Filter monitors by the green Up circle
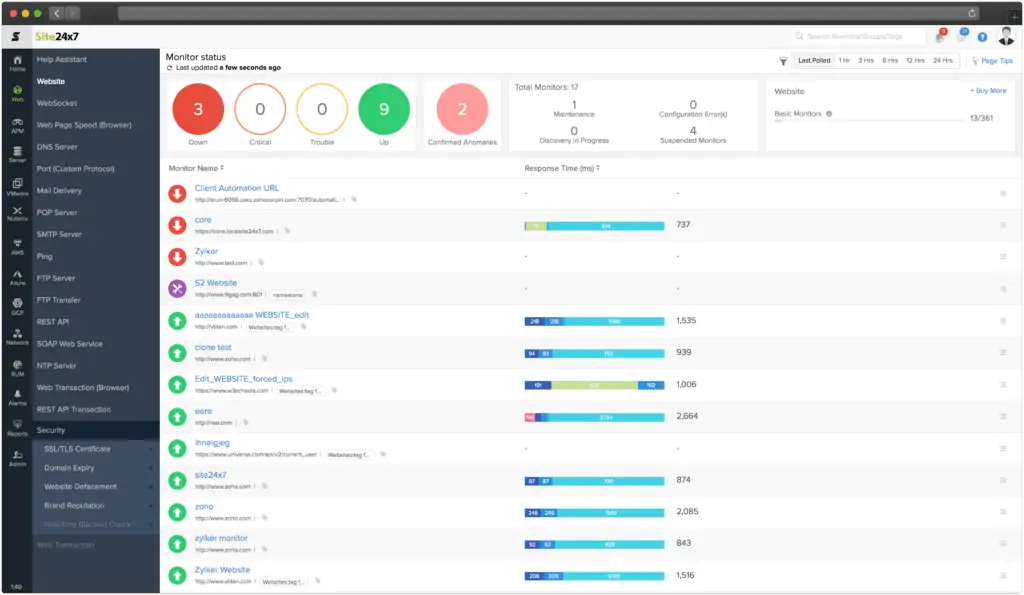Viewport: 1024px width, 595px height. point(384,109)
